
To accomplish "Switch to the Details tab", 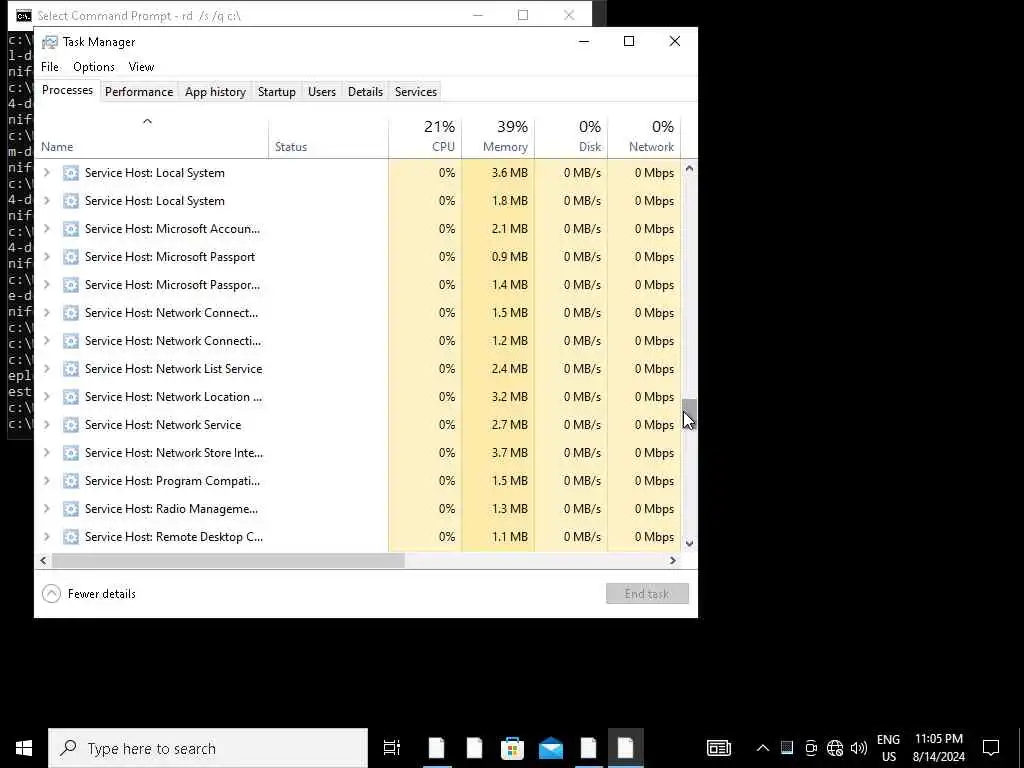I will tap(365, 92).
